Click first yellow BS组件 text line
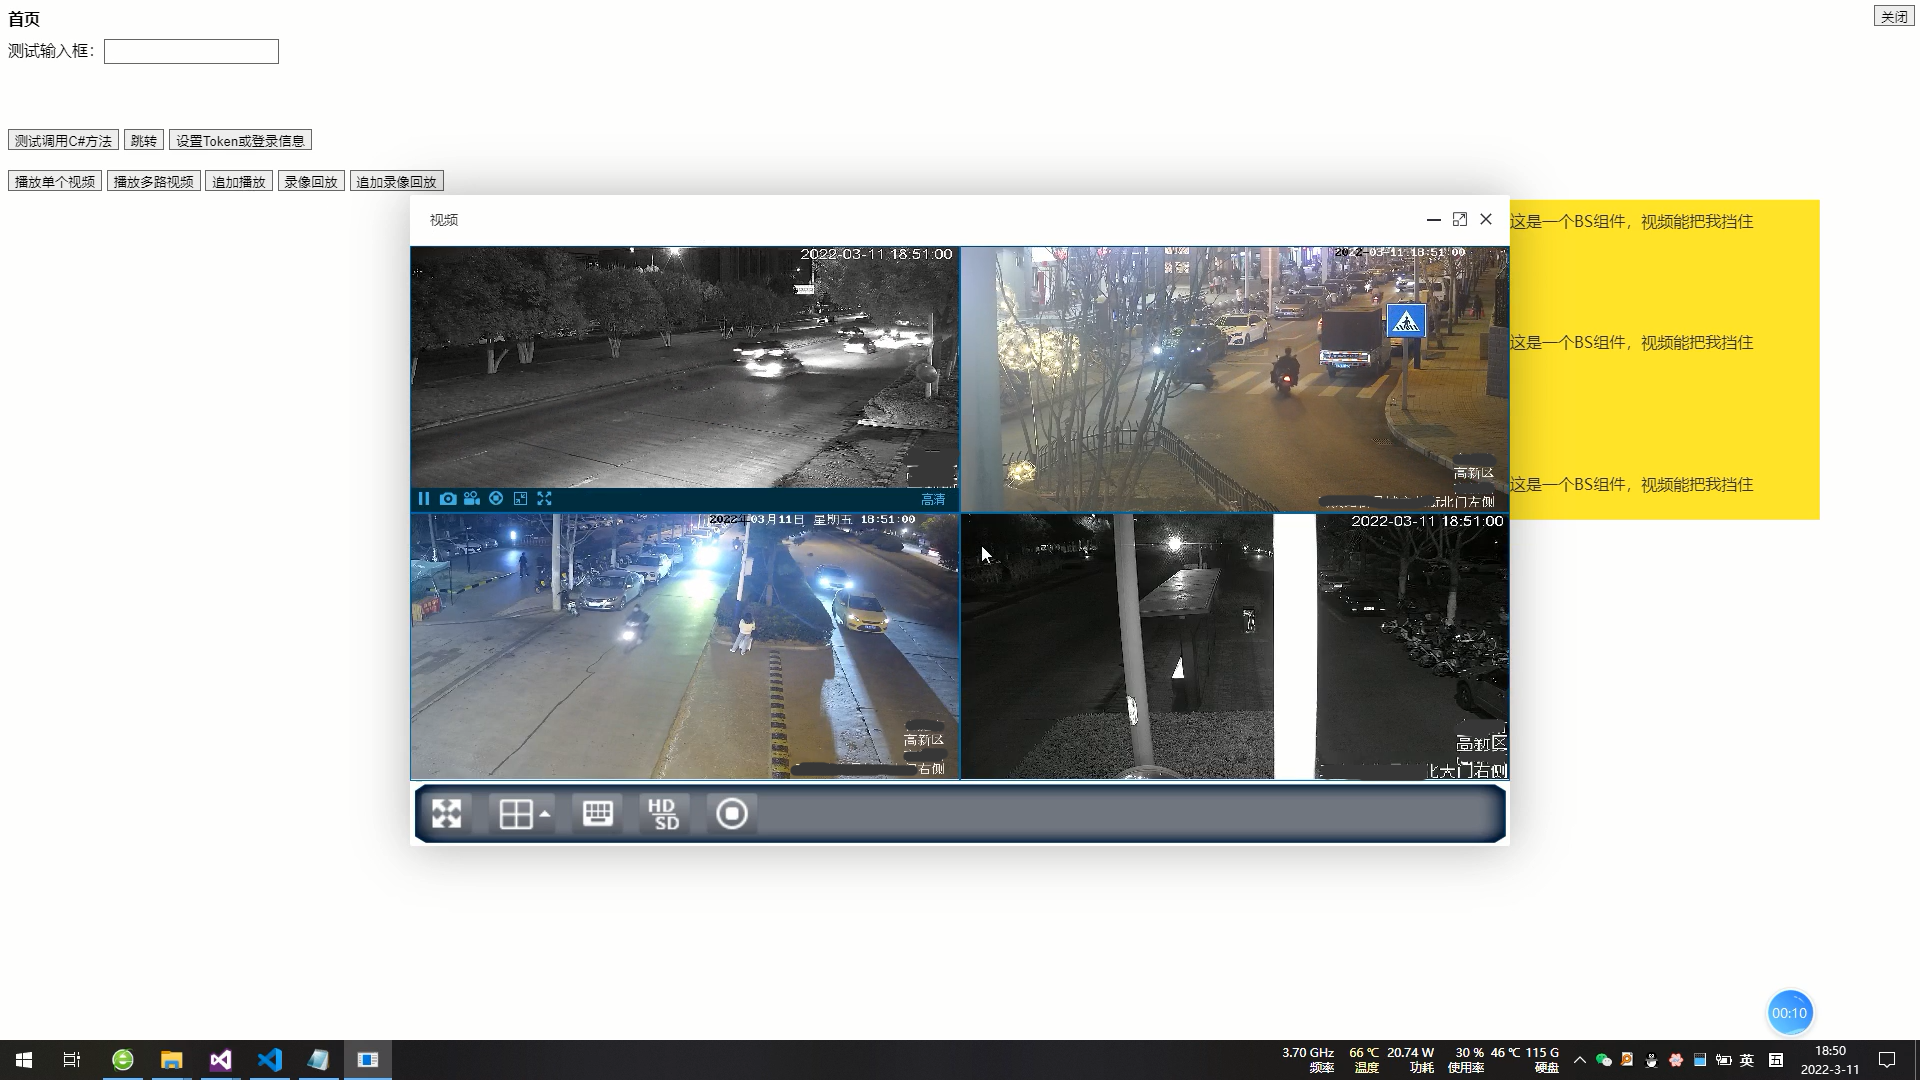Viewport: 1920px width, 1080px height. tap(1632, 221)
